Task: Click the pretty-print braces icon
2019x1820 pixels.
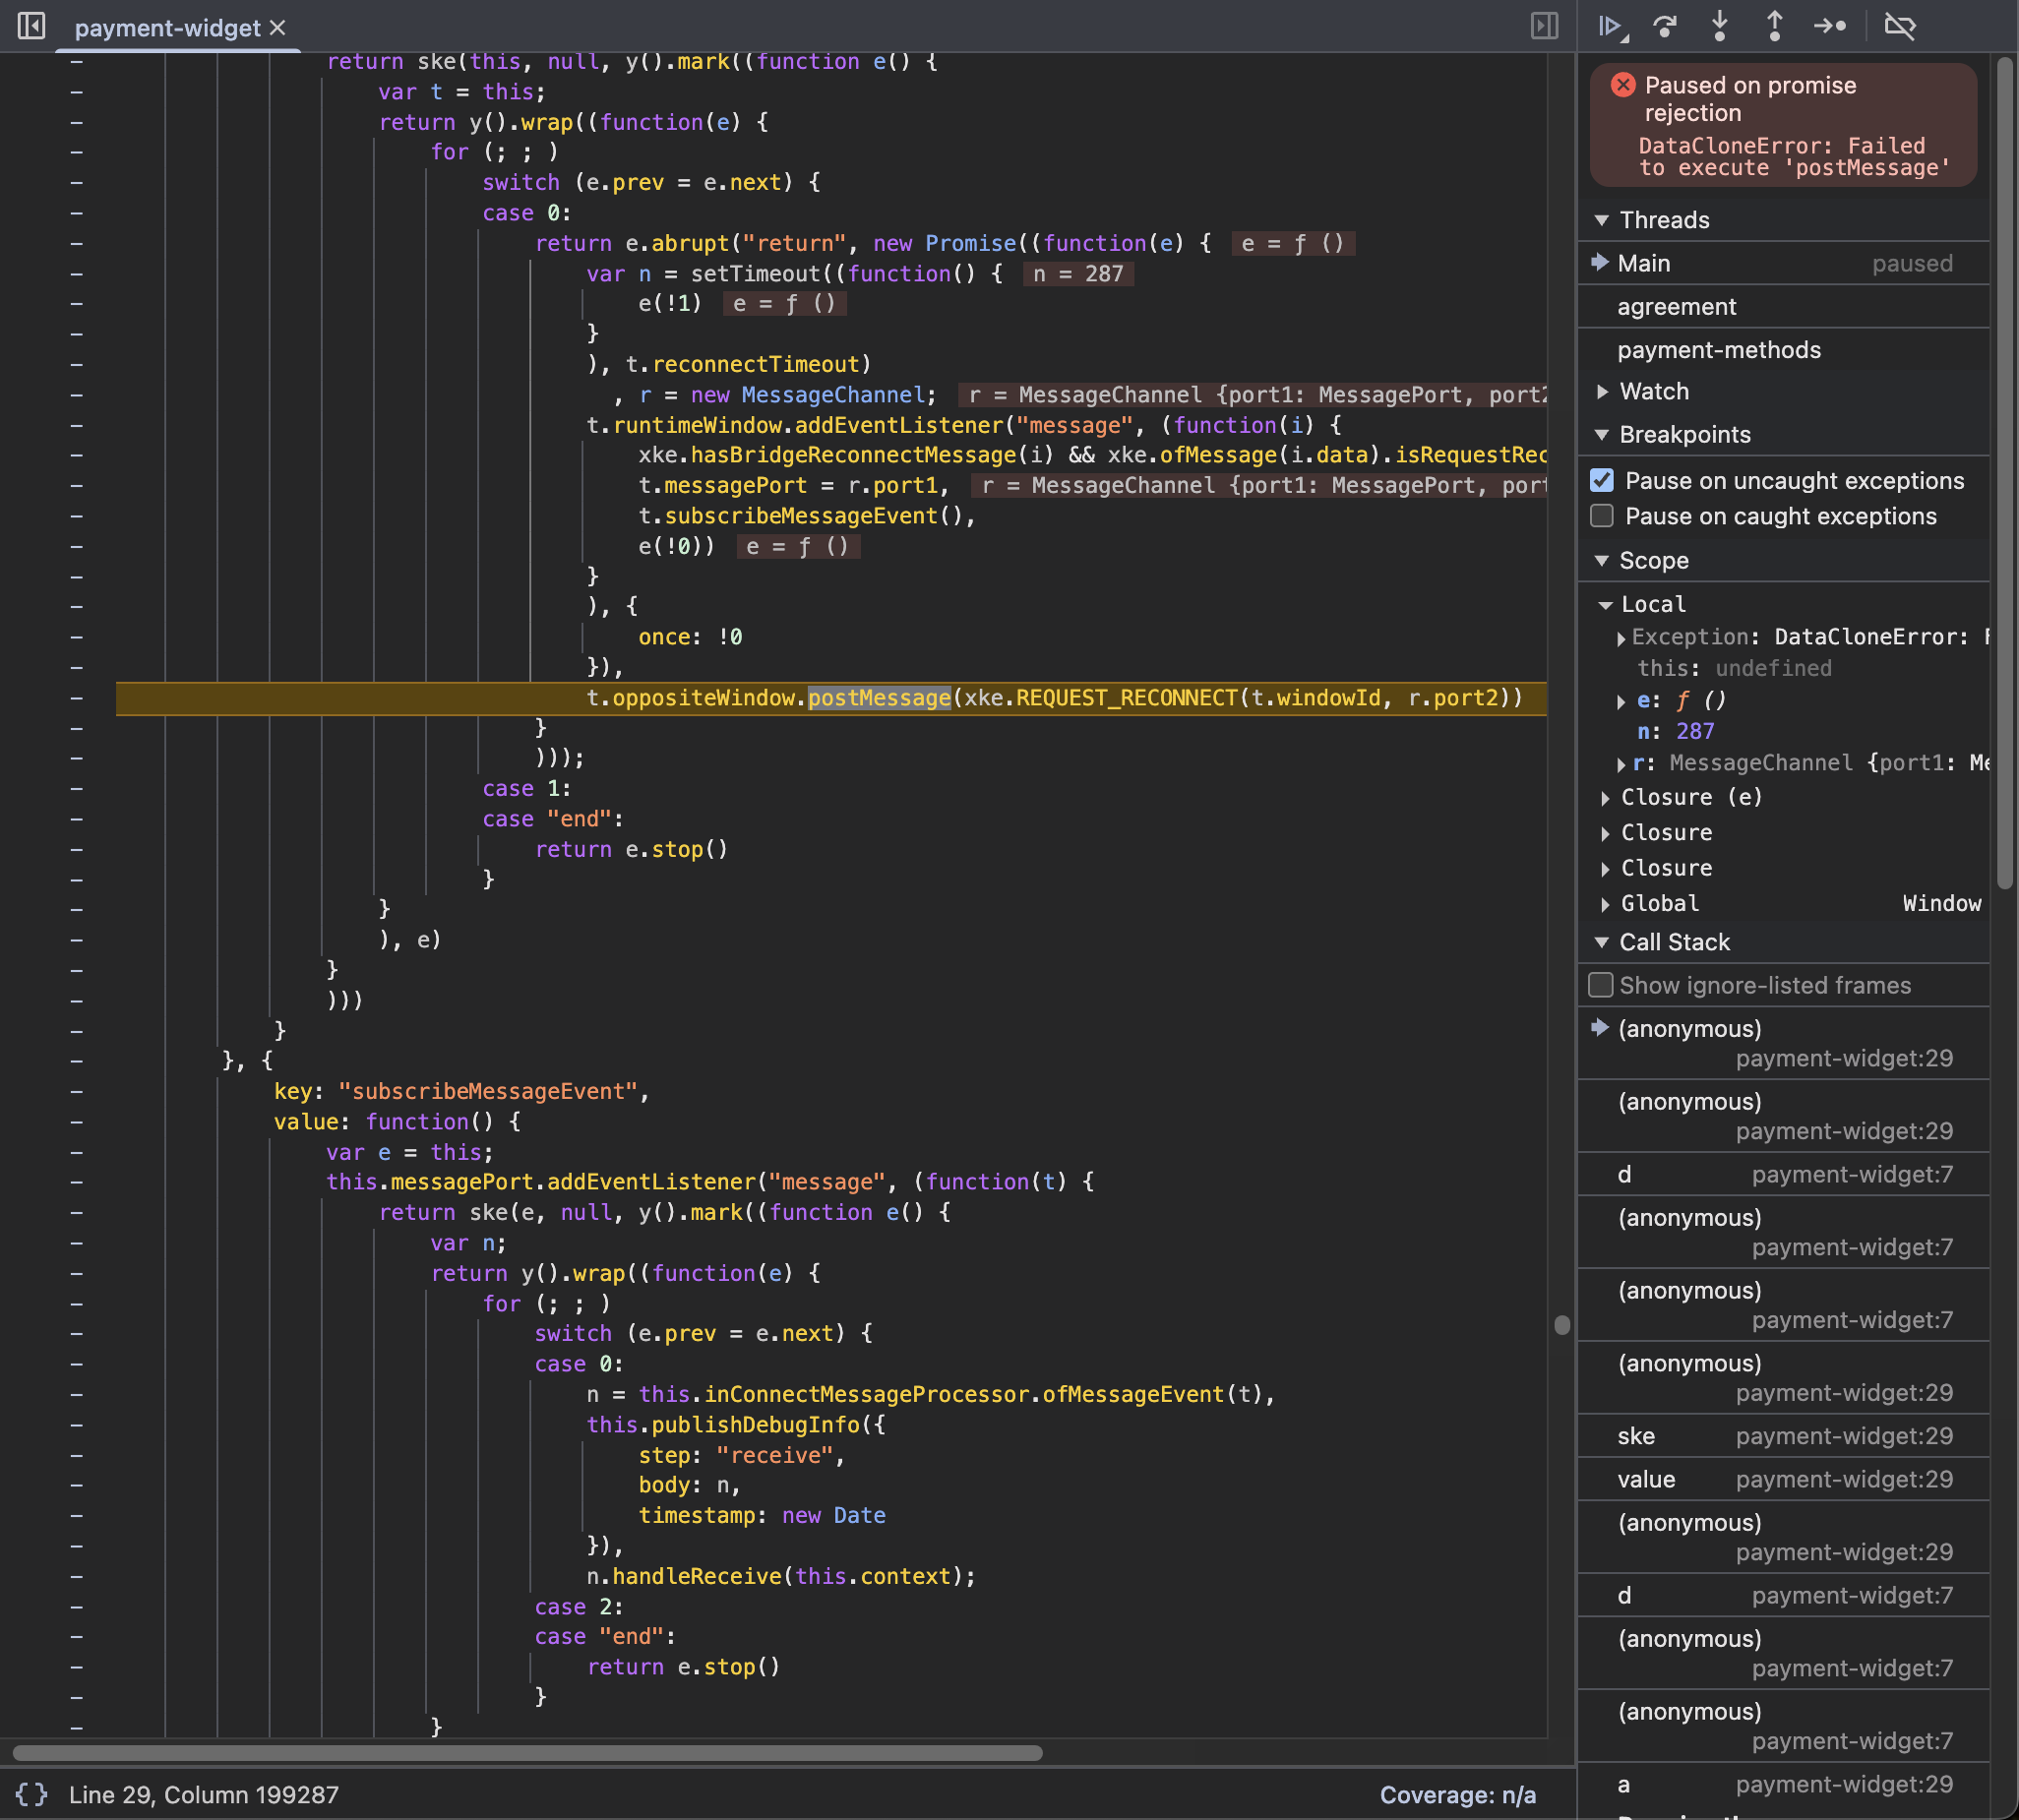Action: (x=31, y=1795)
